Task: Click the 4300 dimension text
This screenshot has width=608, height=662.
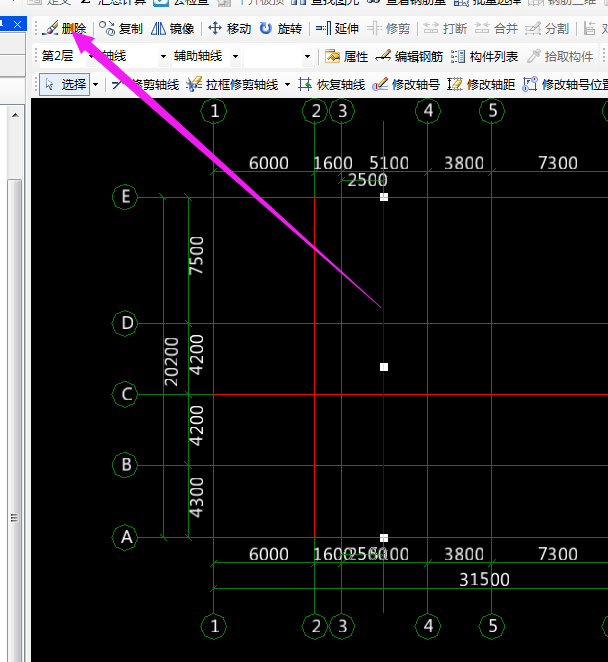Action: [196, 497]
